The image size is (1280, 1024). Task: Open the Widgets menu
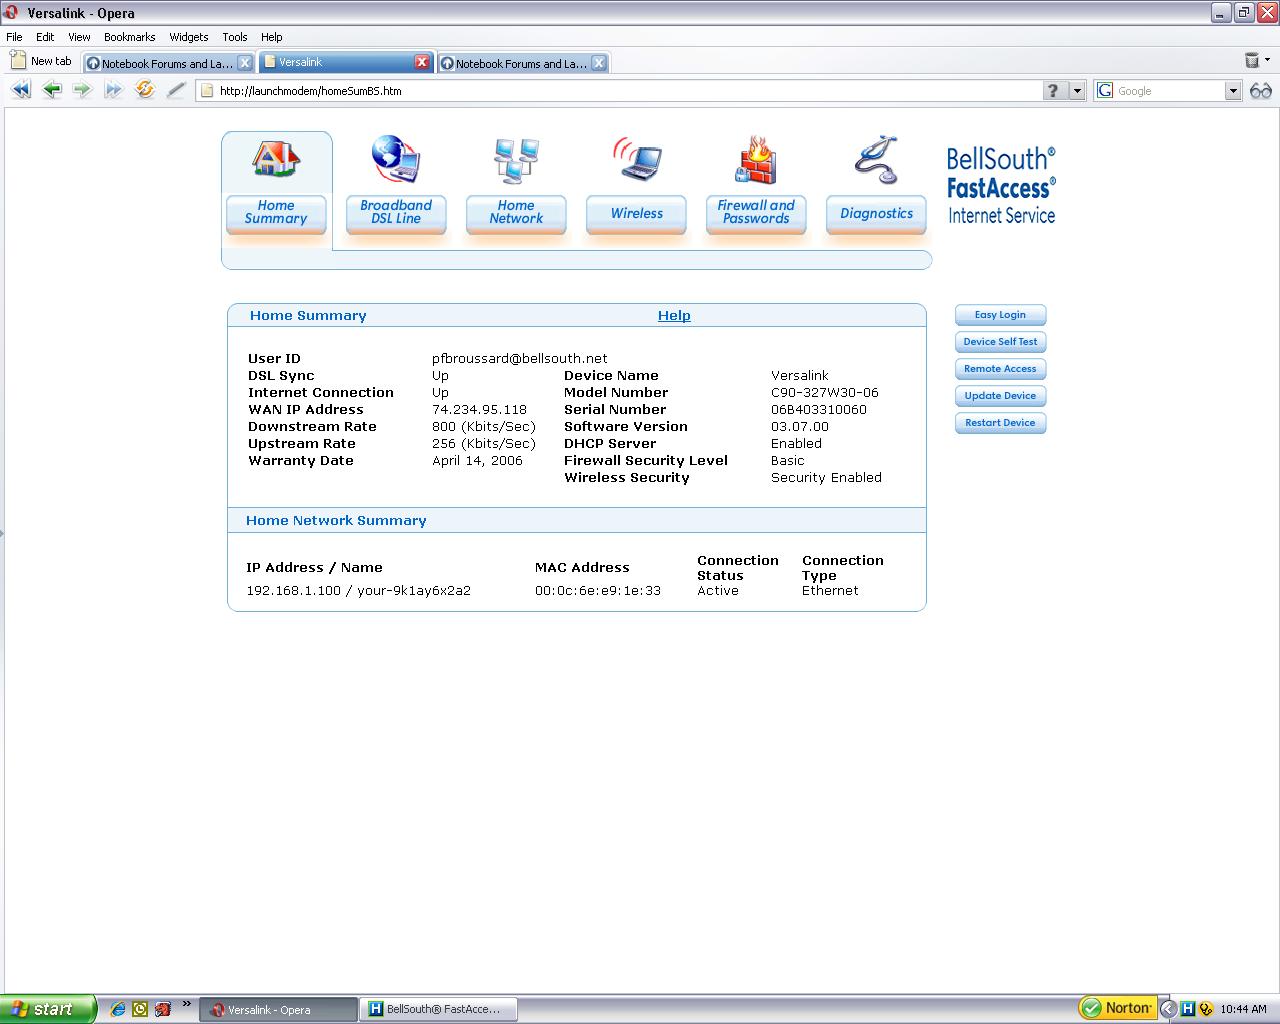pos(189,37)
